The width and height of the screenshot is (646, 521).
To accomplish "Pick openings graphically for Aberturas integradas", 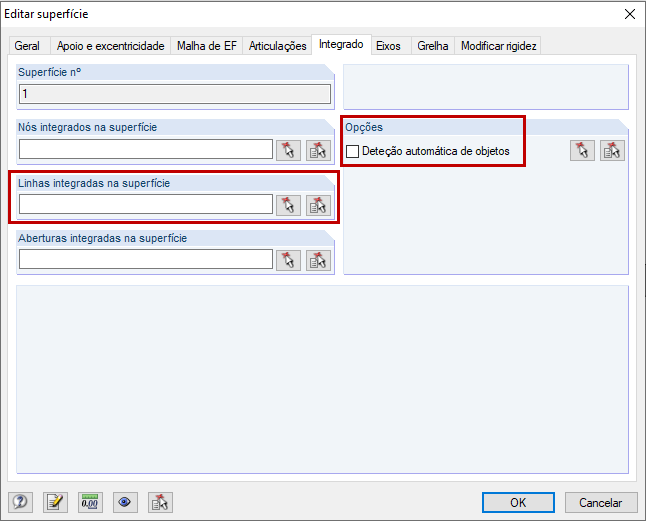I will pos(288,260).
